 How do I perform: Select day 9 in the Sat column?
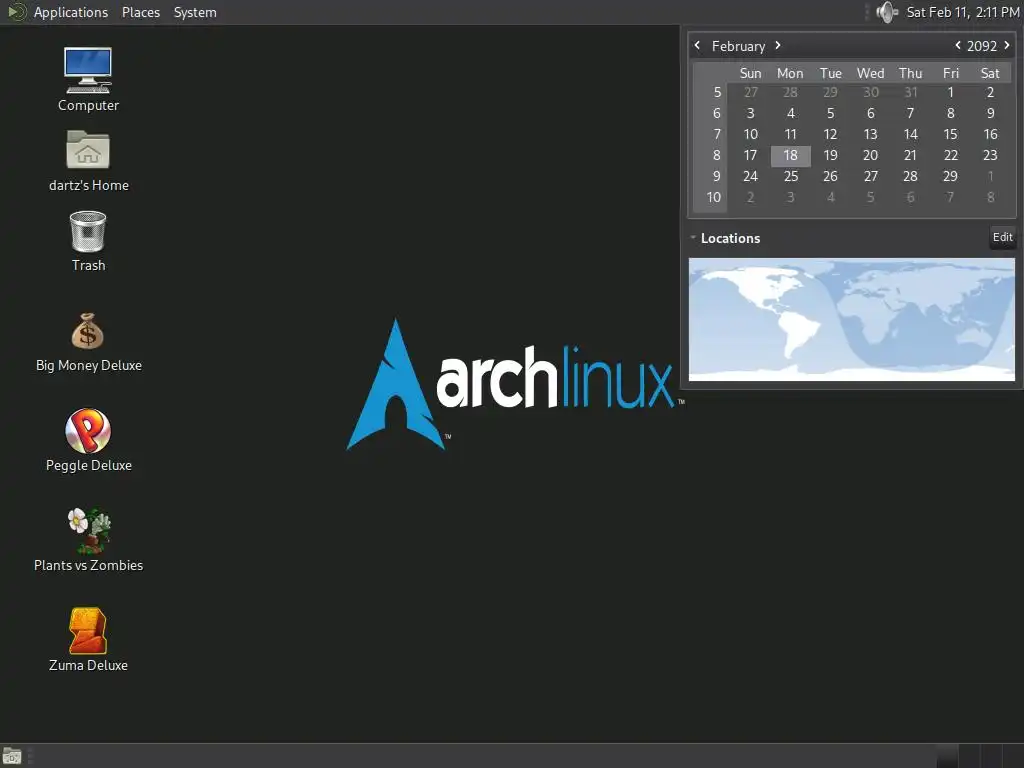(990, 114)
